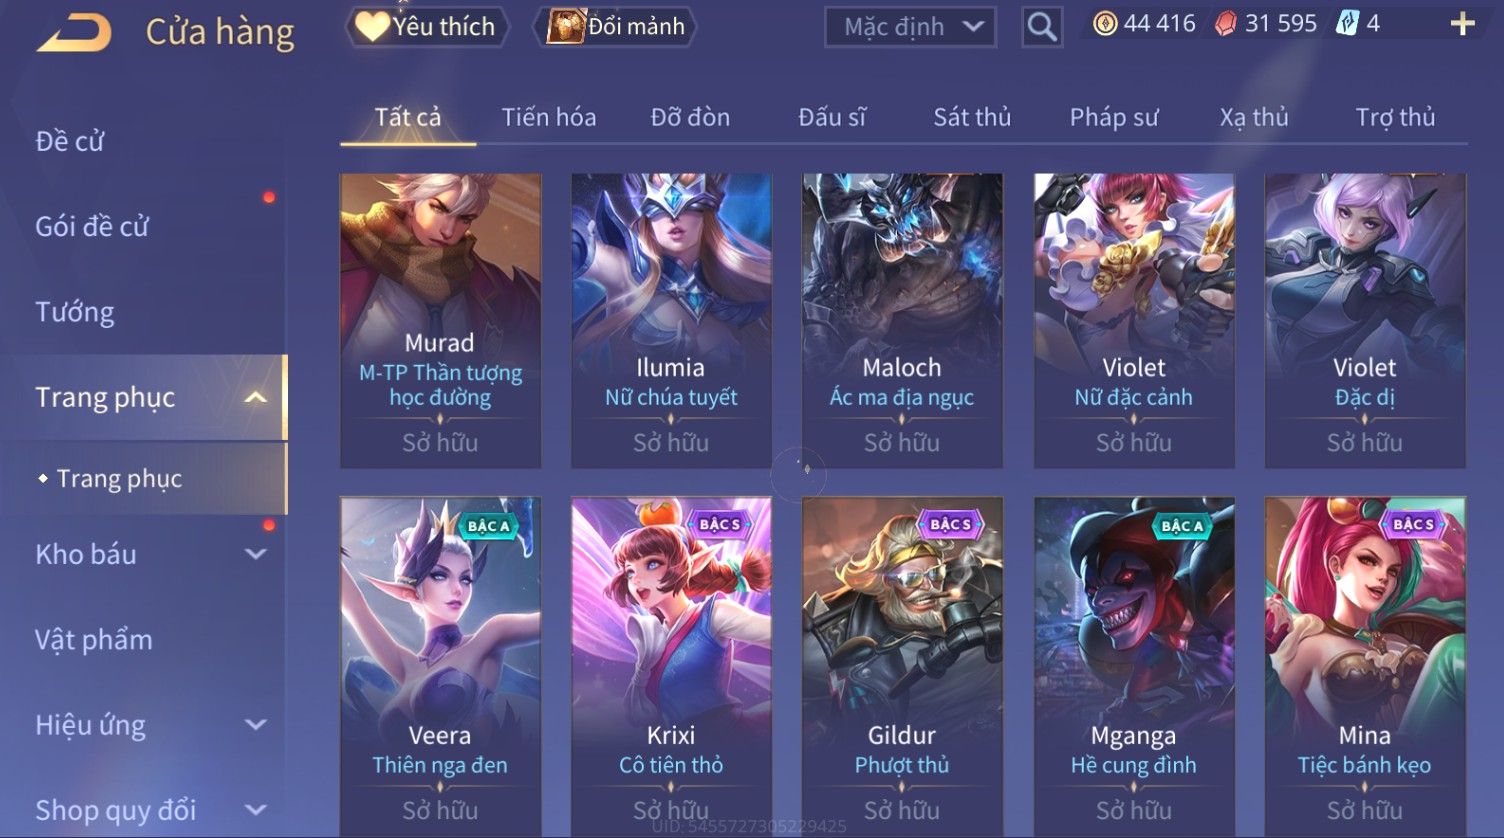Open the Mặc định sort dropdown
The height and width of the screenshot is (838, 1504).
[x=910, y=27]
